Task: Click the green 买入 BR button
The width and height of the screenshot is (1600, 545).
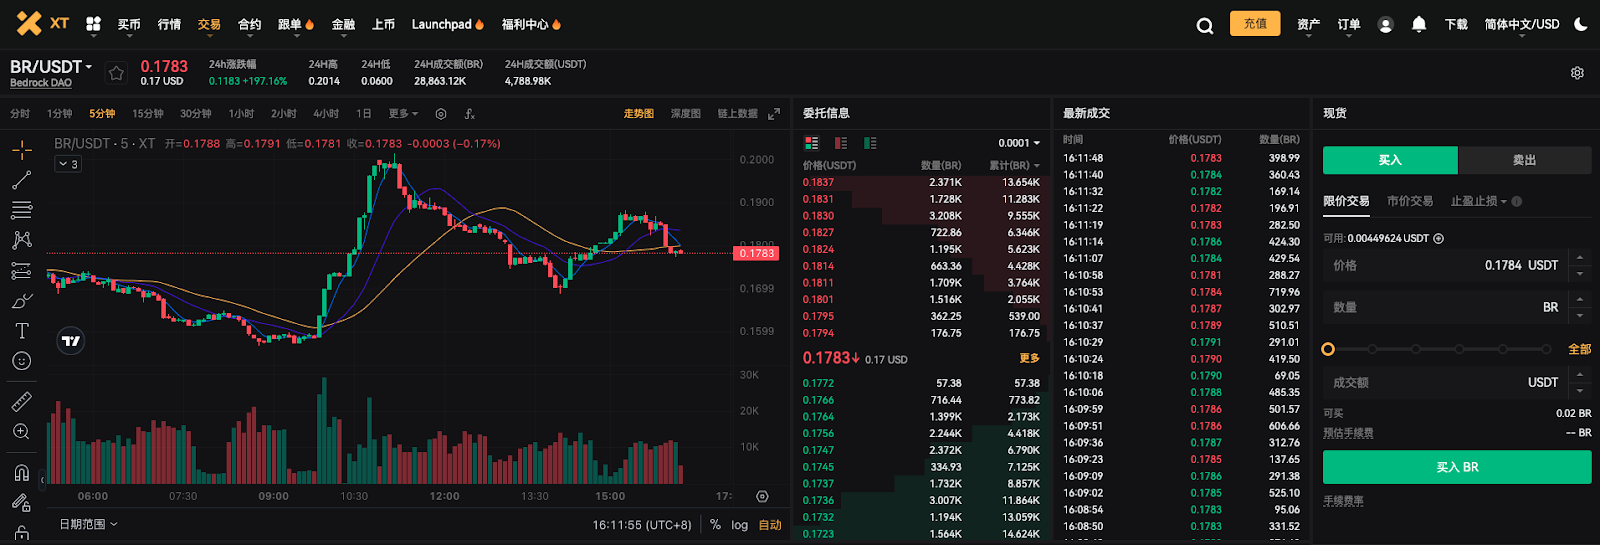Action: pos(1456,467)
